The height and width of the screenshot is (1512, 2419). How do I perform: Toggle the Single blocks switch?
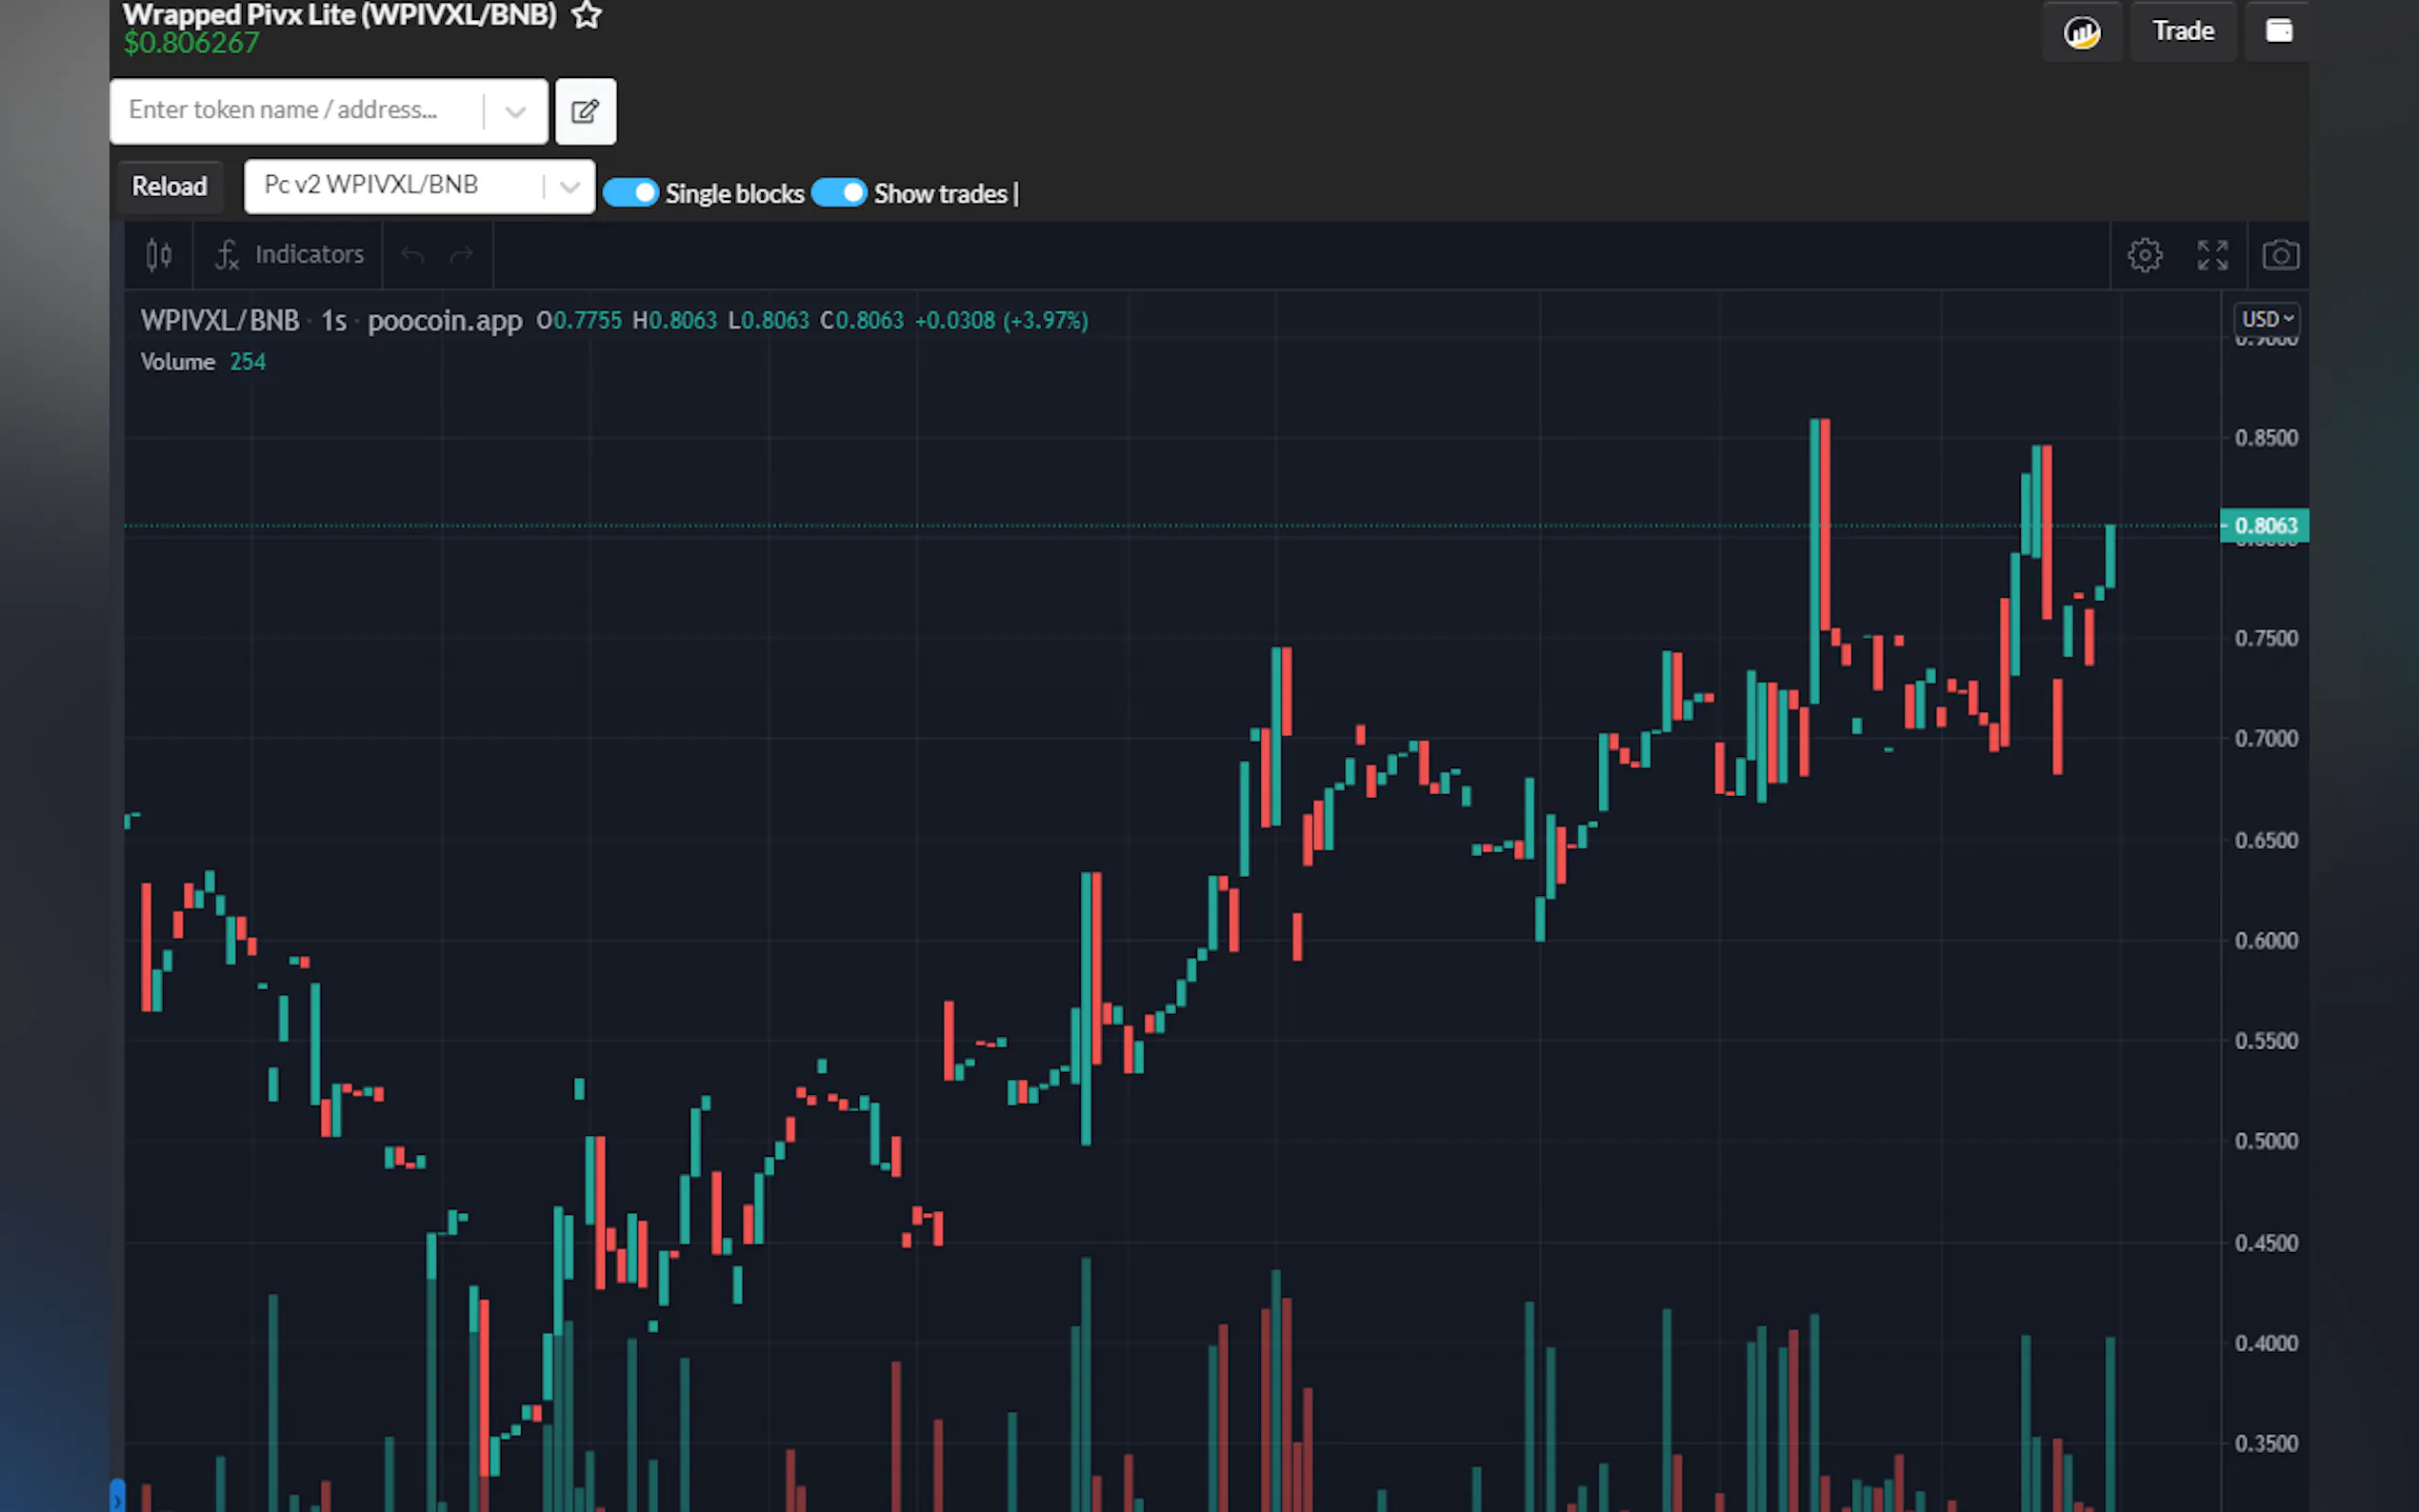pyautogui.click(x=630, y=192)
